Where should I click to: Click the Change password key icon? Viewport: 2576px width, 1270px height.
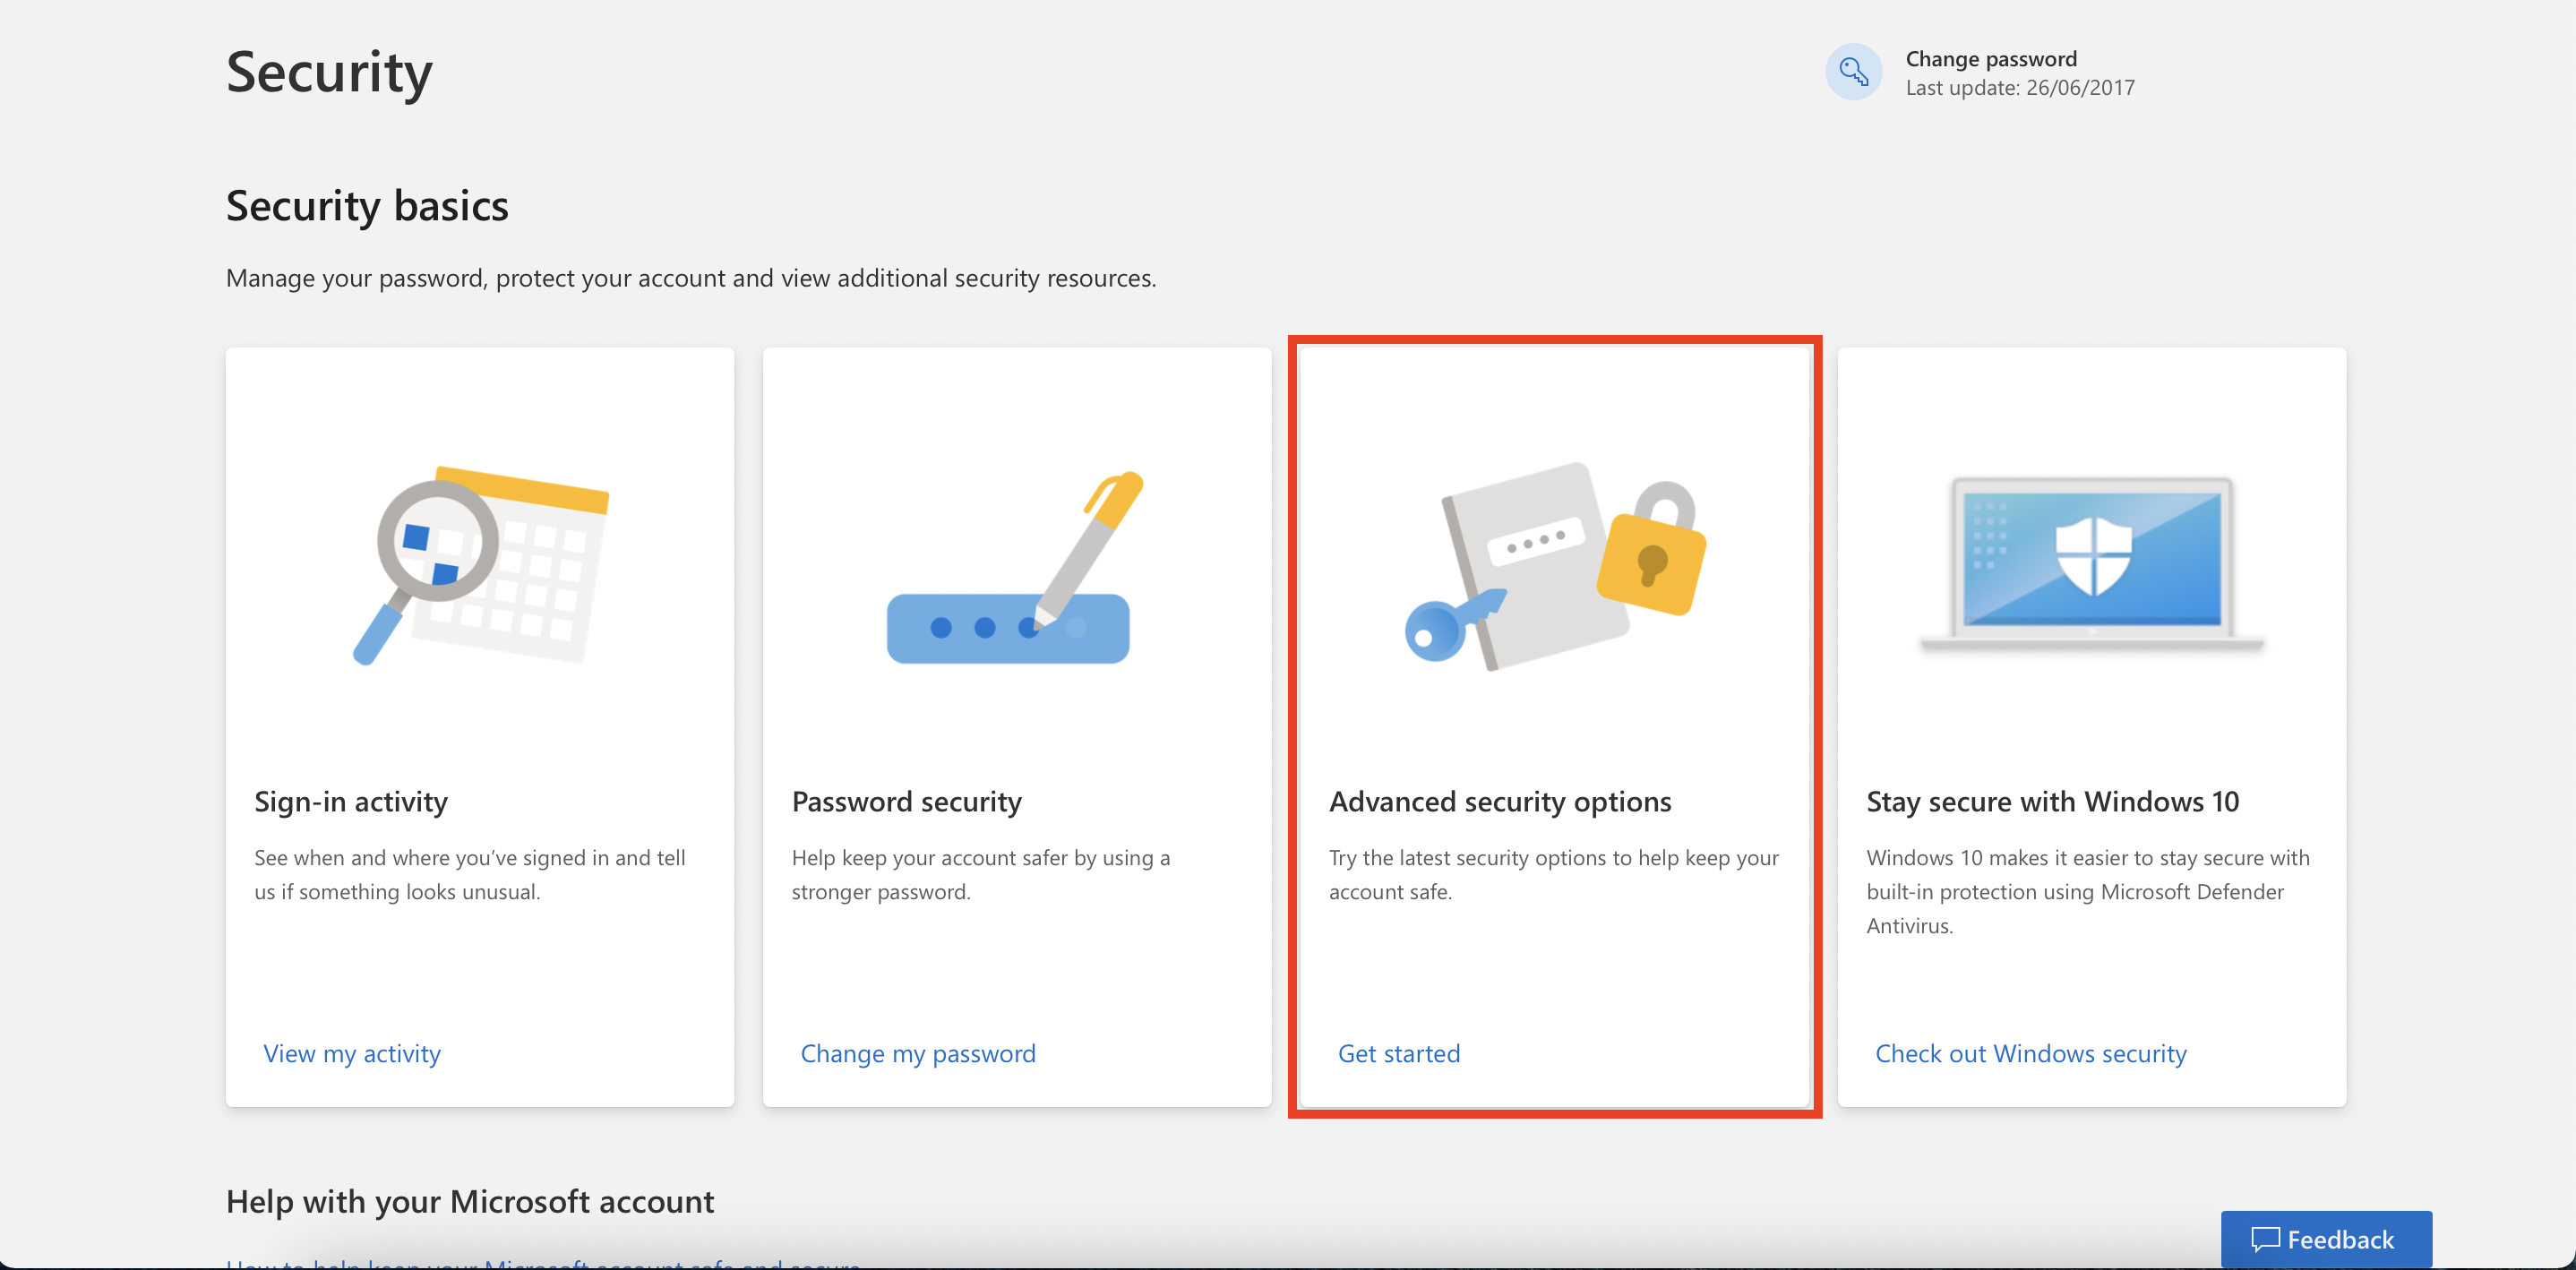pyautogui.click(x=1853, y=71)
